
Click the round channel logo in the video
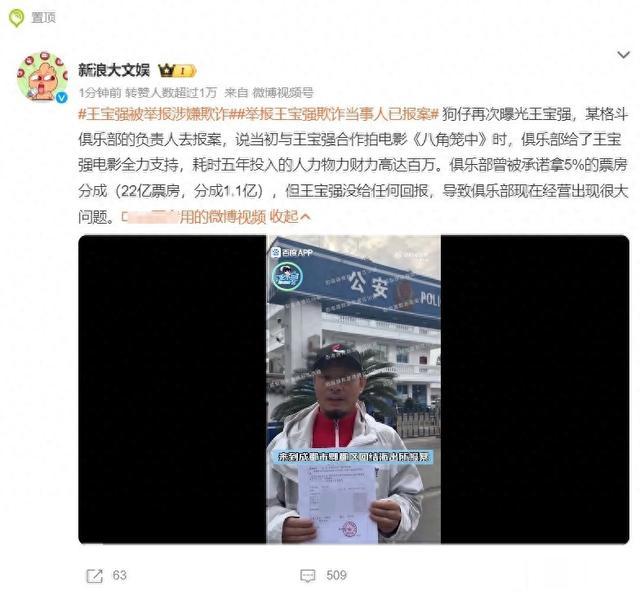[x=287, y=276]
